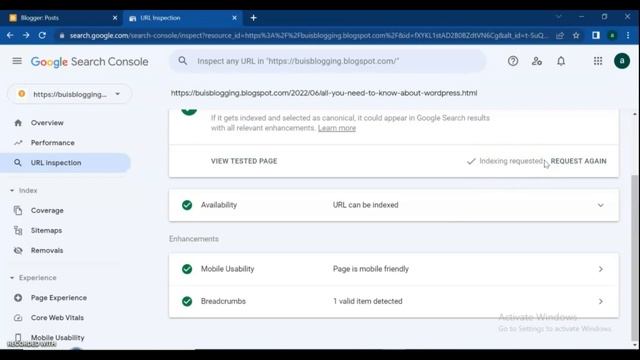Open Sitemaps page
The height and width of the screenshot is (360, 640).
[46, 231]
